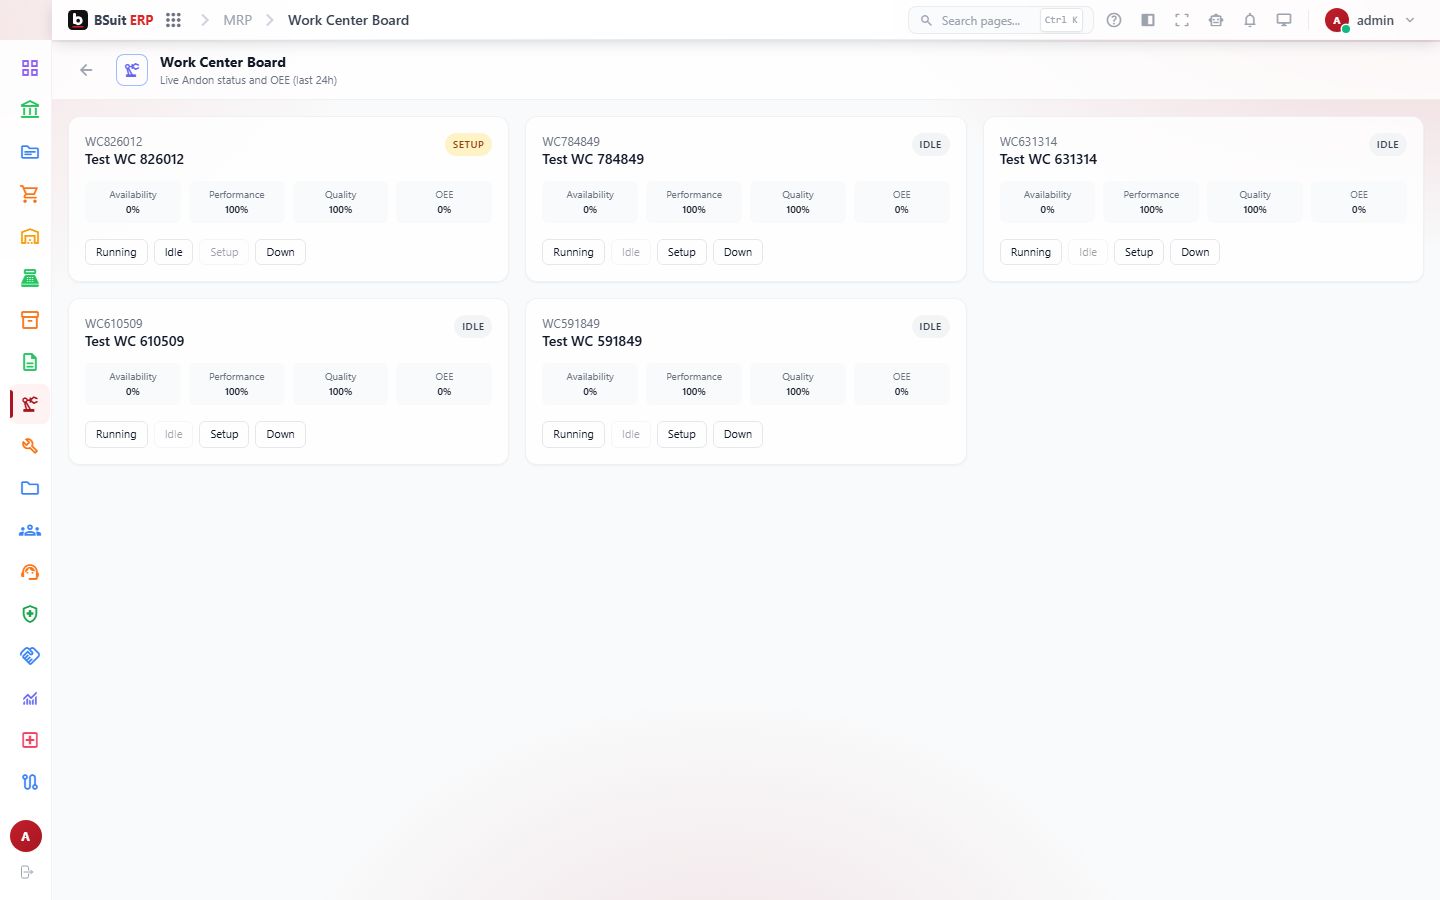
Task: Click the user avatar at sidebar bottom
Action: point(26,836)
